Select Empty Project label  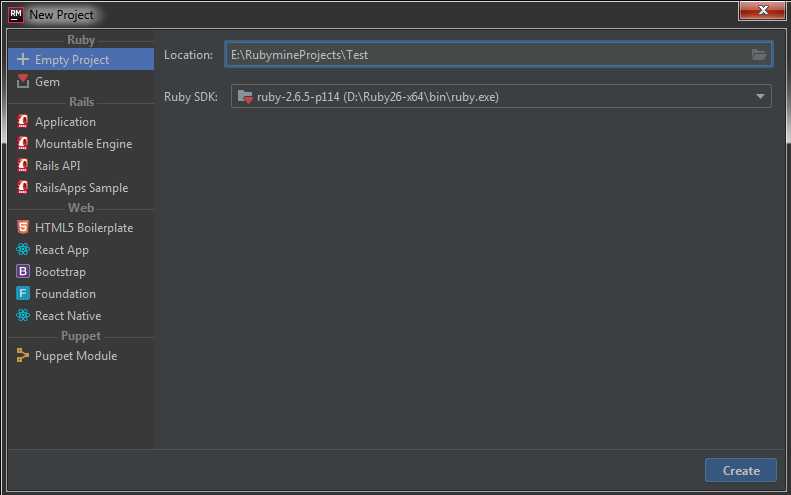pos(72,60)
